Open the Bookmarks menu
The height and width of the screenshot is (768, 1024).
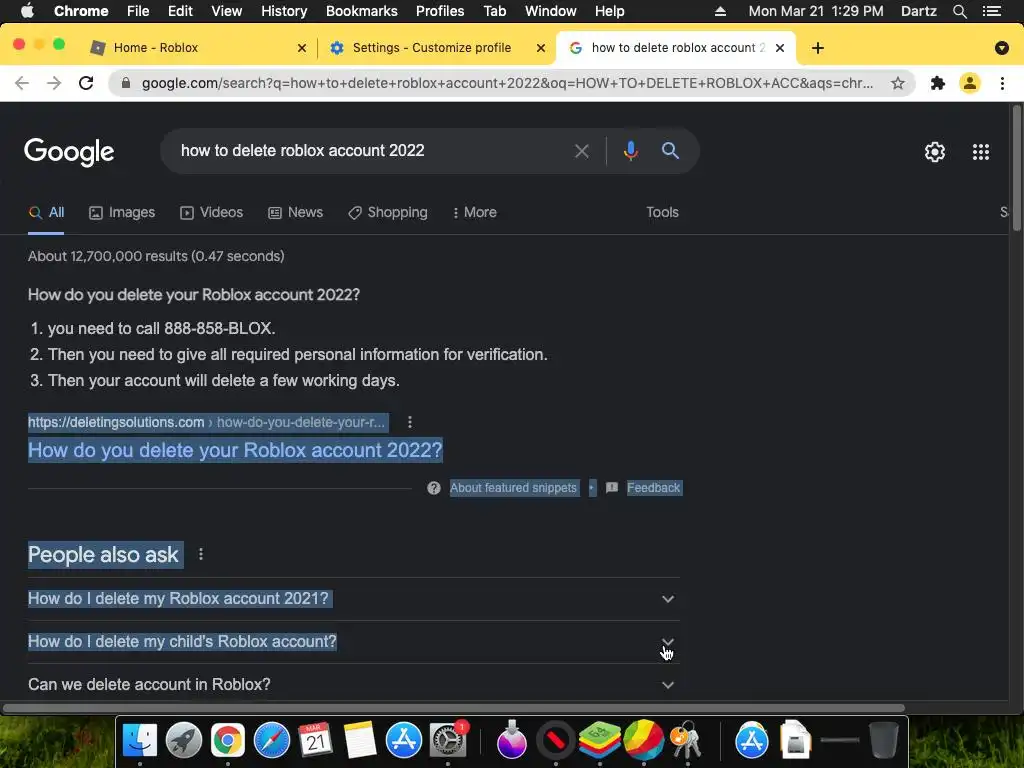pos(362,11)
